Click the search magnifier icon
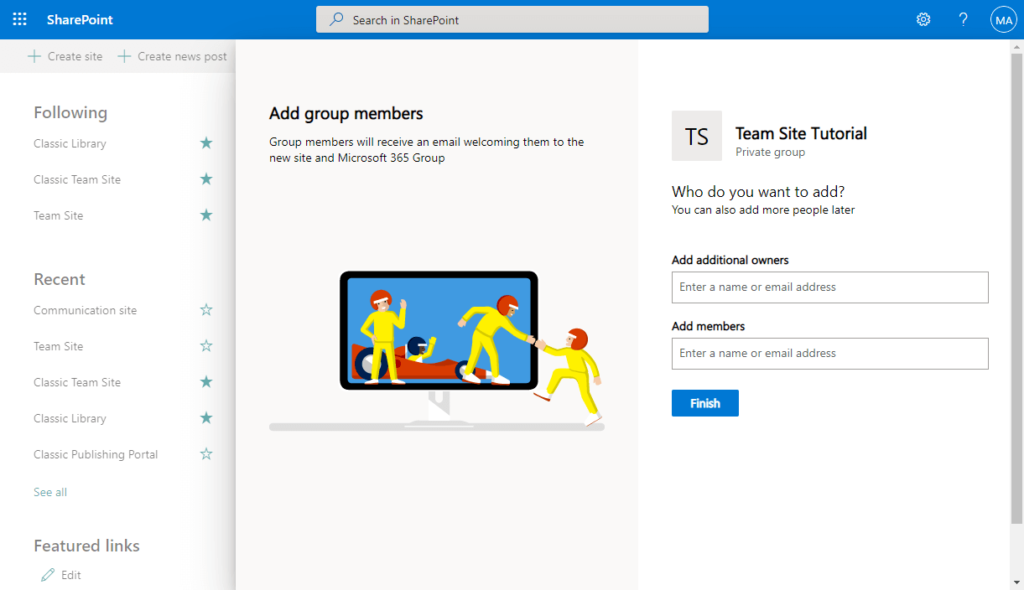The width and height of the screenshot is (1024, 590). click(x=336, y=20)
